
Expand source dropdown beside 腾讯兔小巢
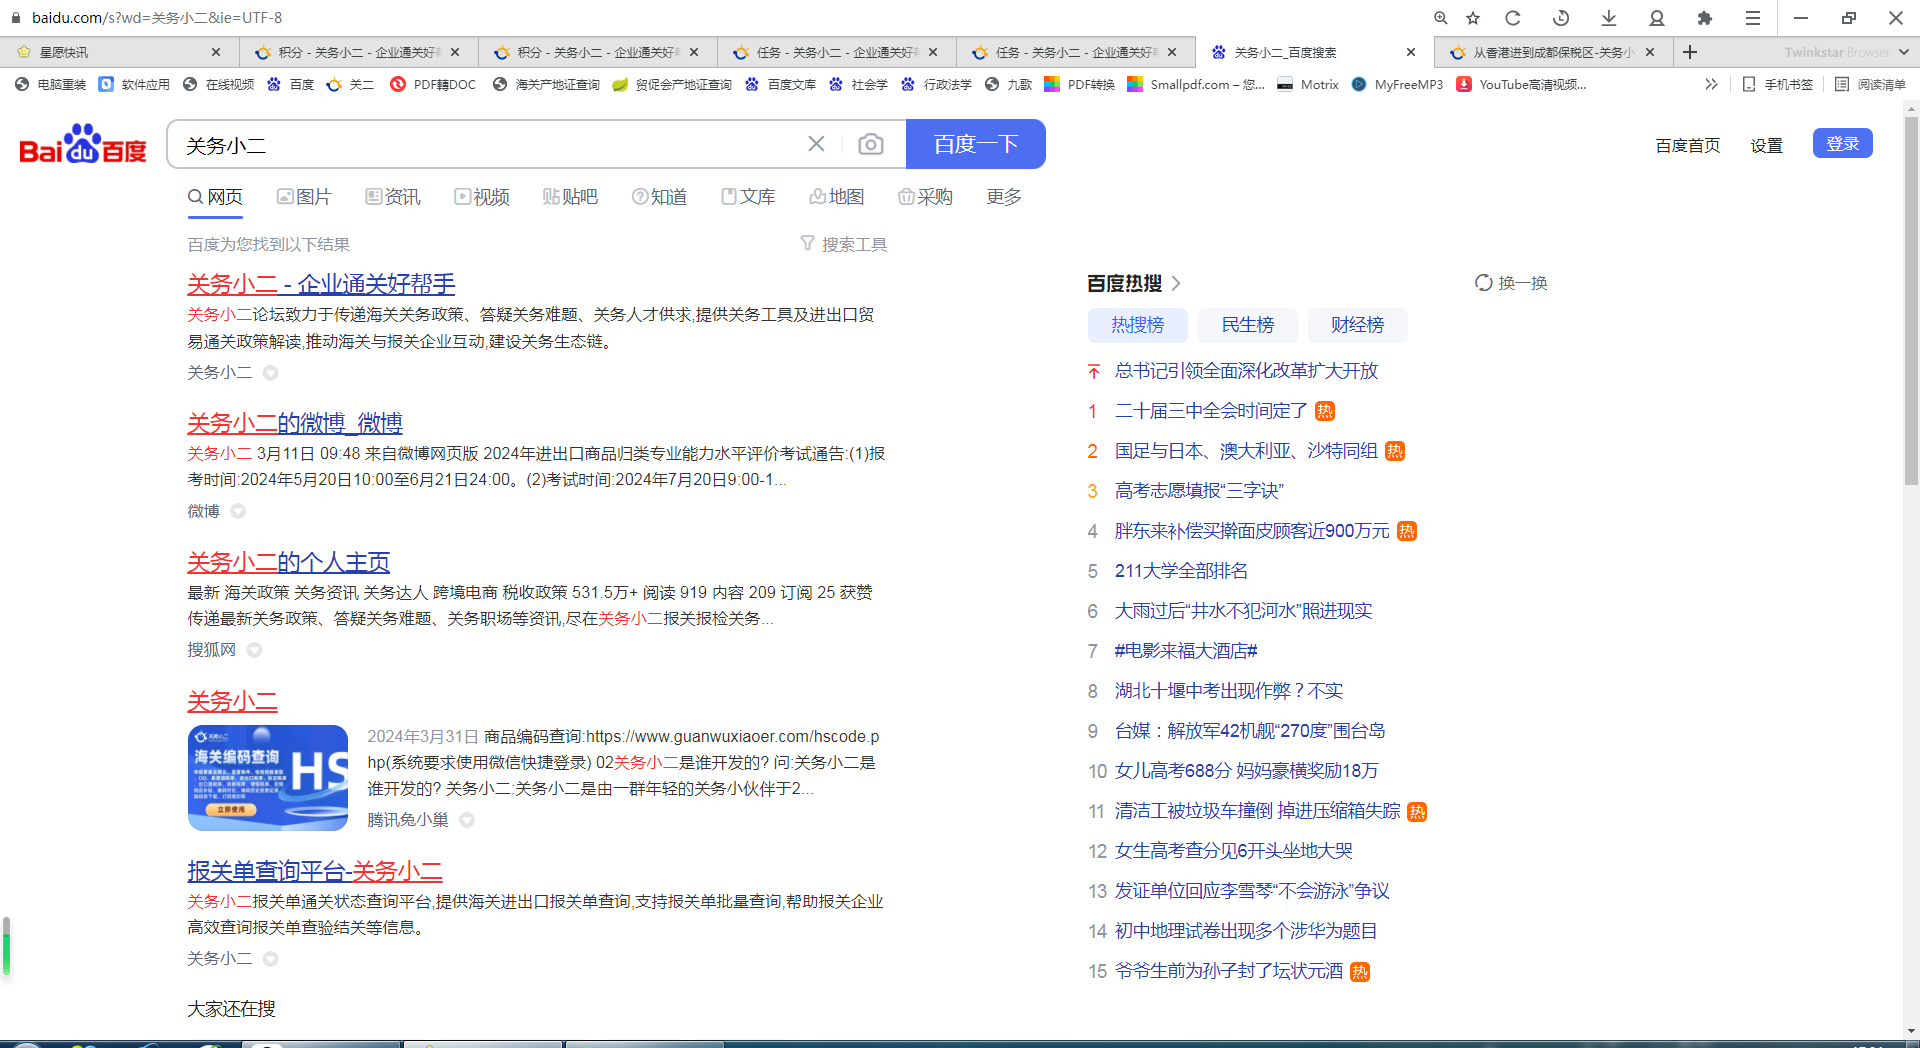pyautogui.click(x=467, y=820)
